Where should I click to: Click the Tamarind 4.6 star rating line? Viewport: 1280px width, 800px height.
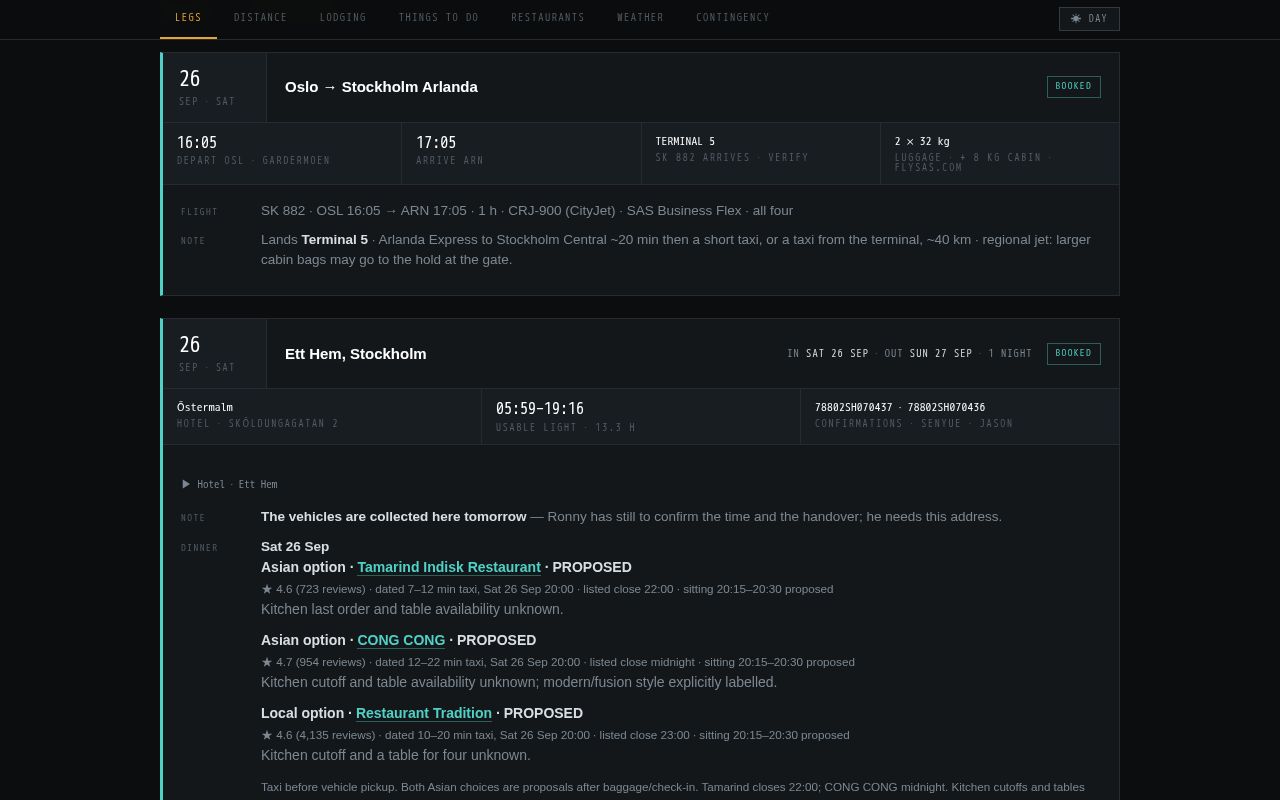547,589
